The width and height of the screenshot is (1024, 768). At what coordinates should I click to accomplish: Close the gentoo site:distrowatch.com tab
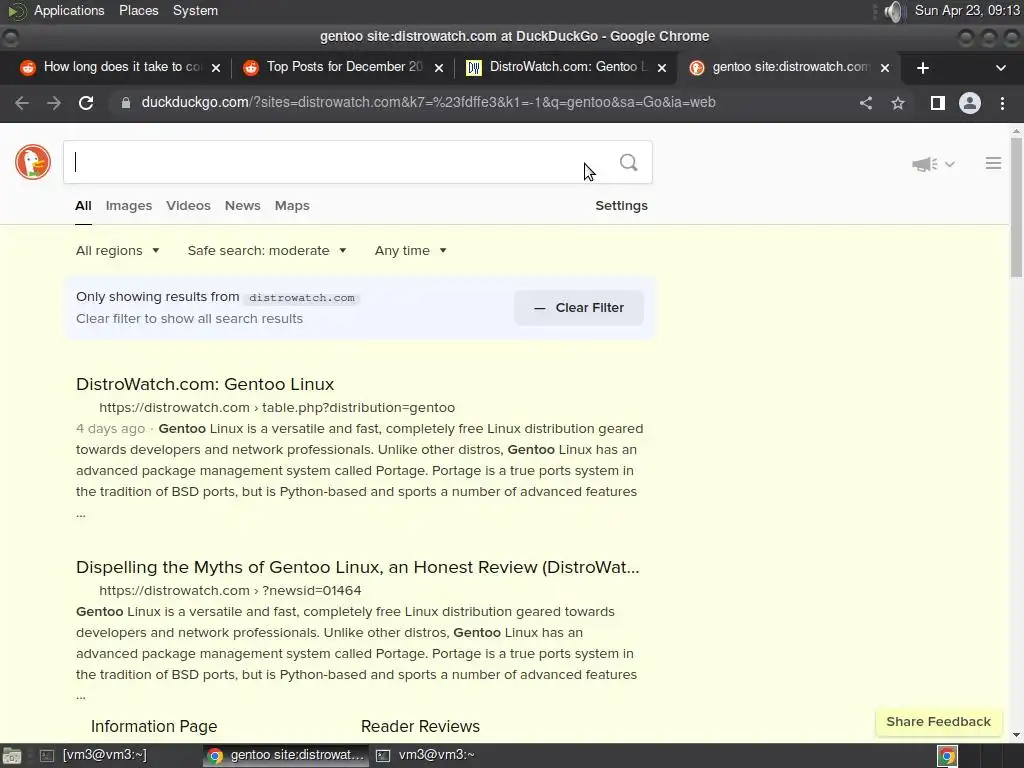pyautogui.click(x=885, y=68)
